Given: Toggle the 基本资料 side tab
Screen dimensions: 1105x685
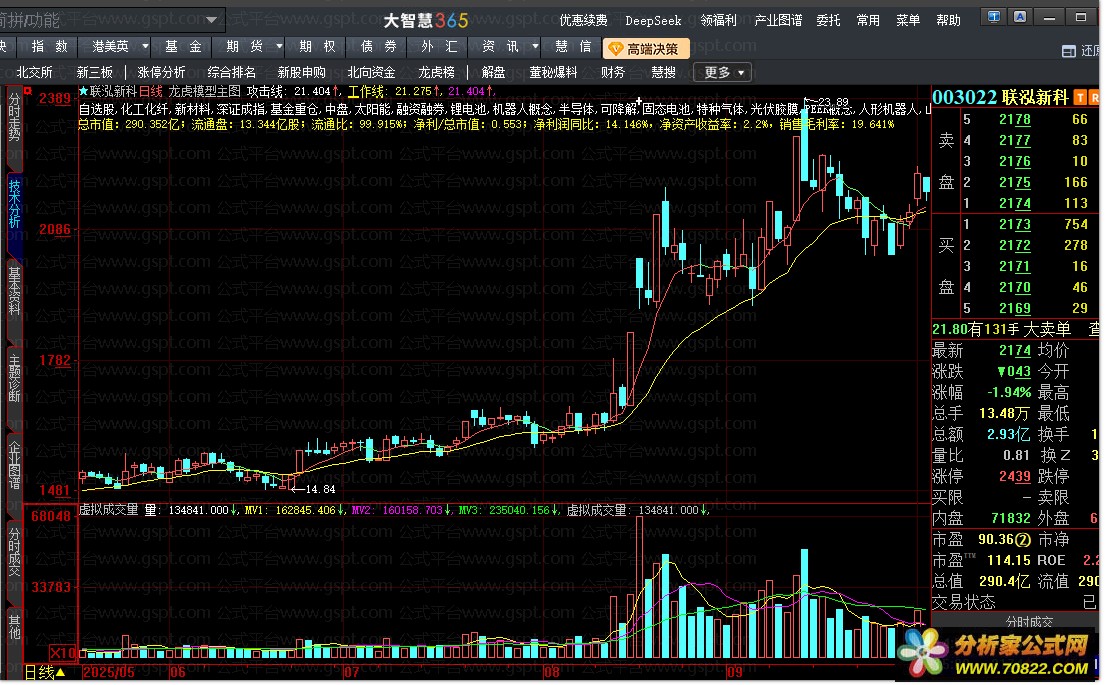Looking at the screenshot, I should (x=14, y=290).
